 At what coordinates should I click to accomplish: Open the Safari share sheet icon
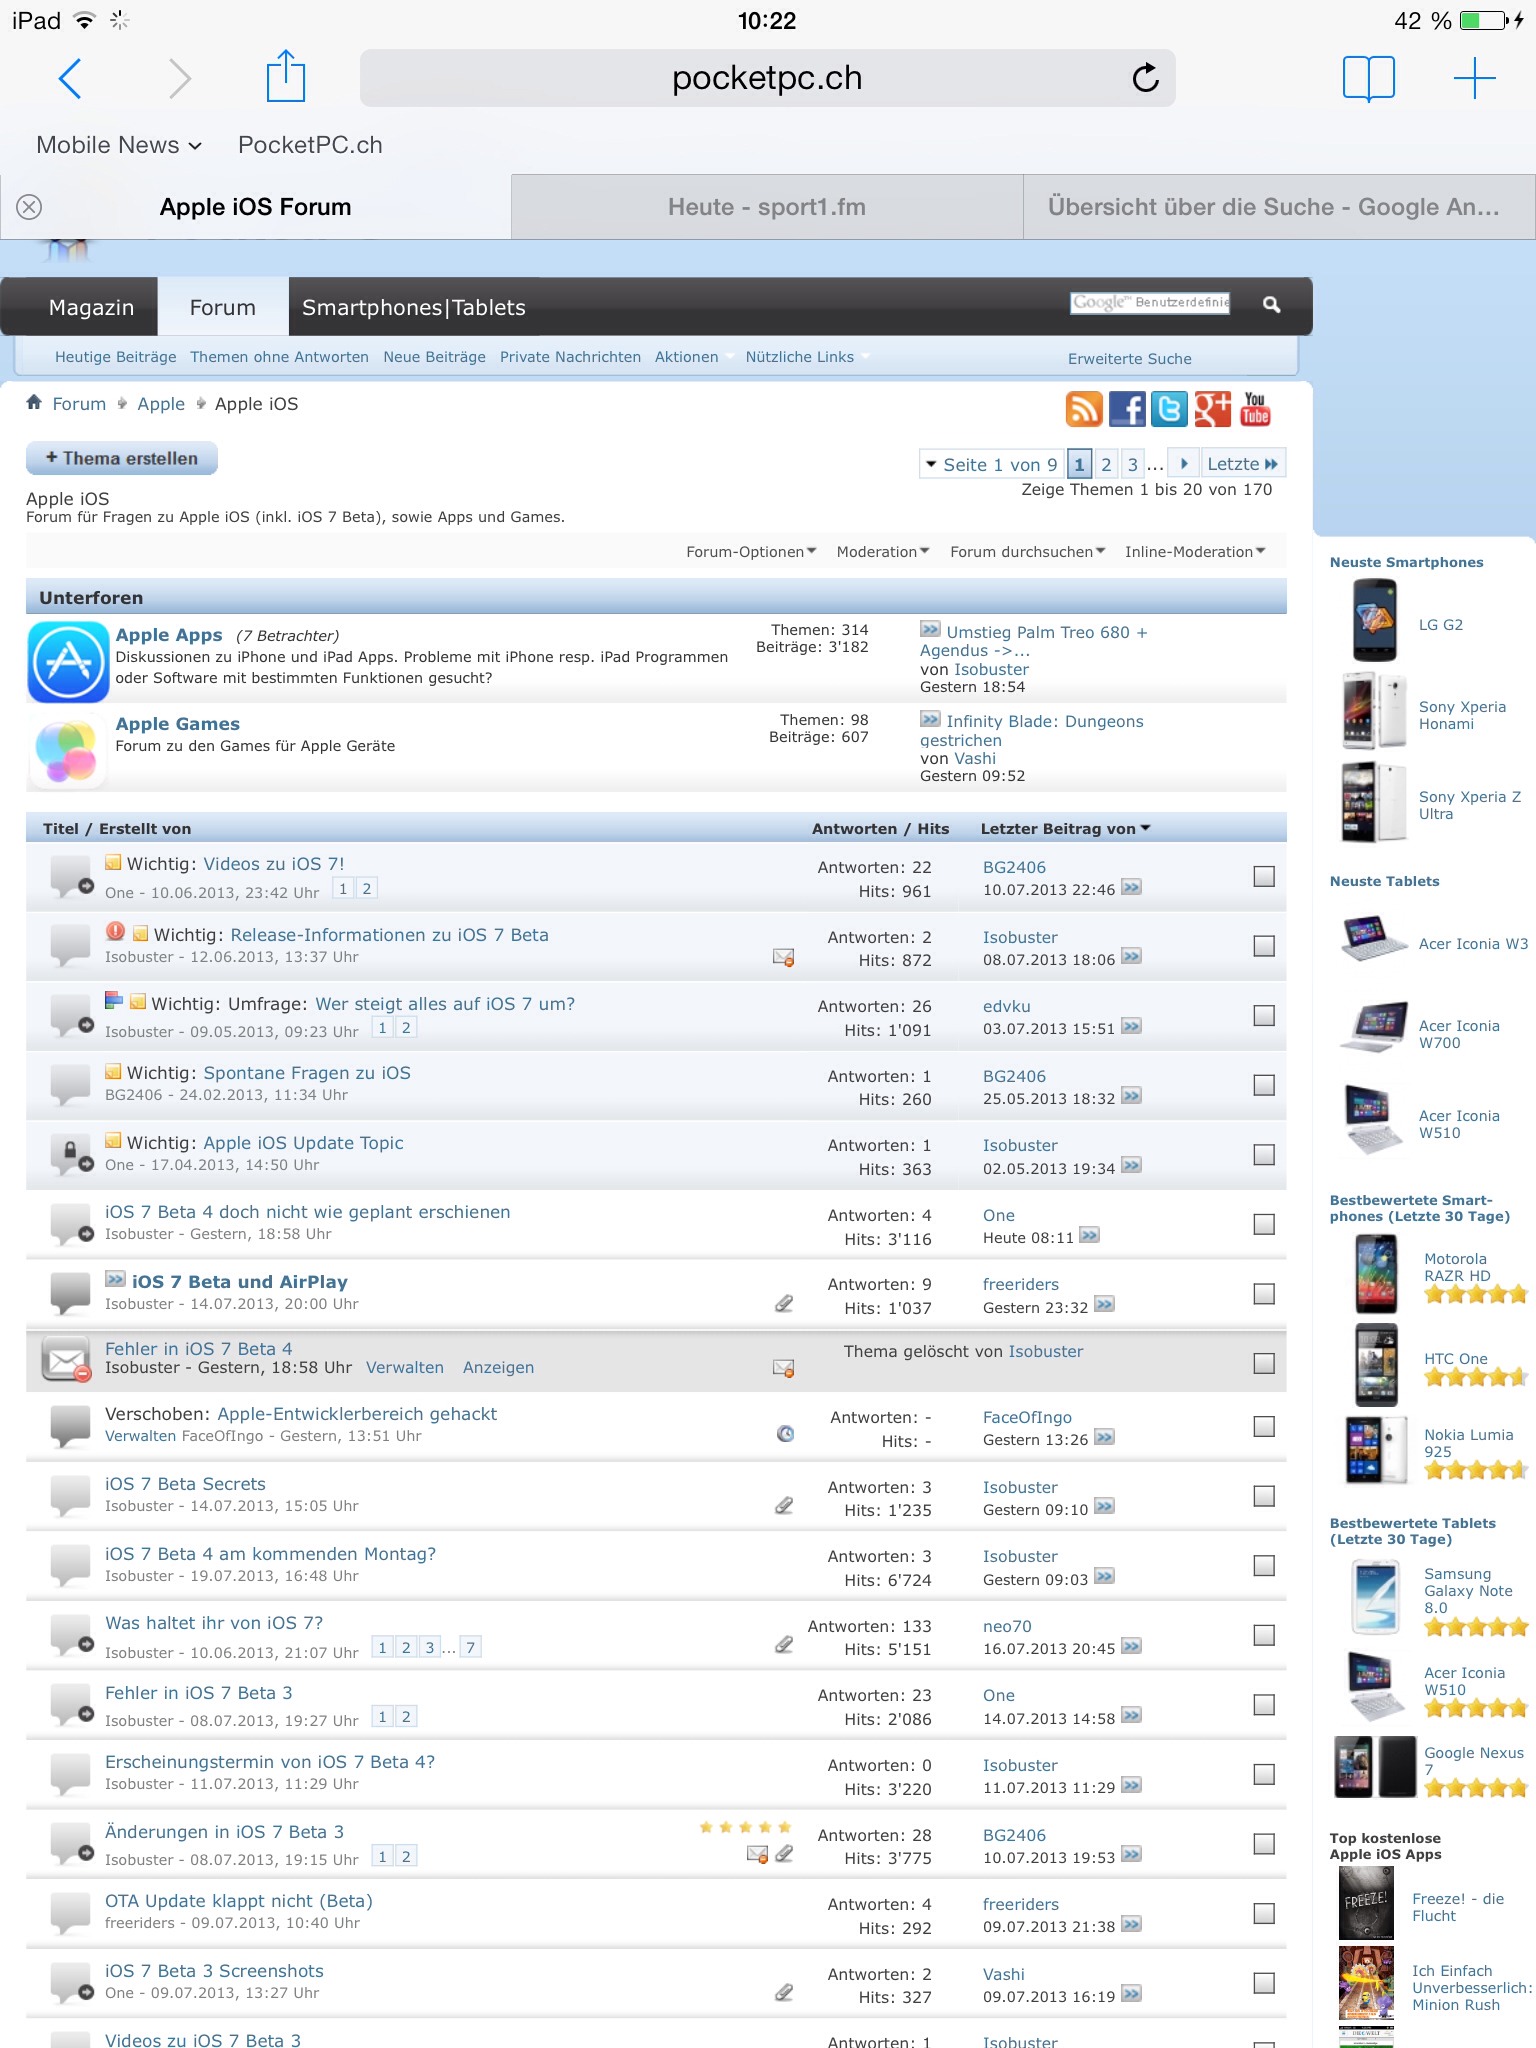point(286,76)
